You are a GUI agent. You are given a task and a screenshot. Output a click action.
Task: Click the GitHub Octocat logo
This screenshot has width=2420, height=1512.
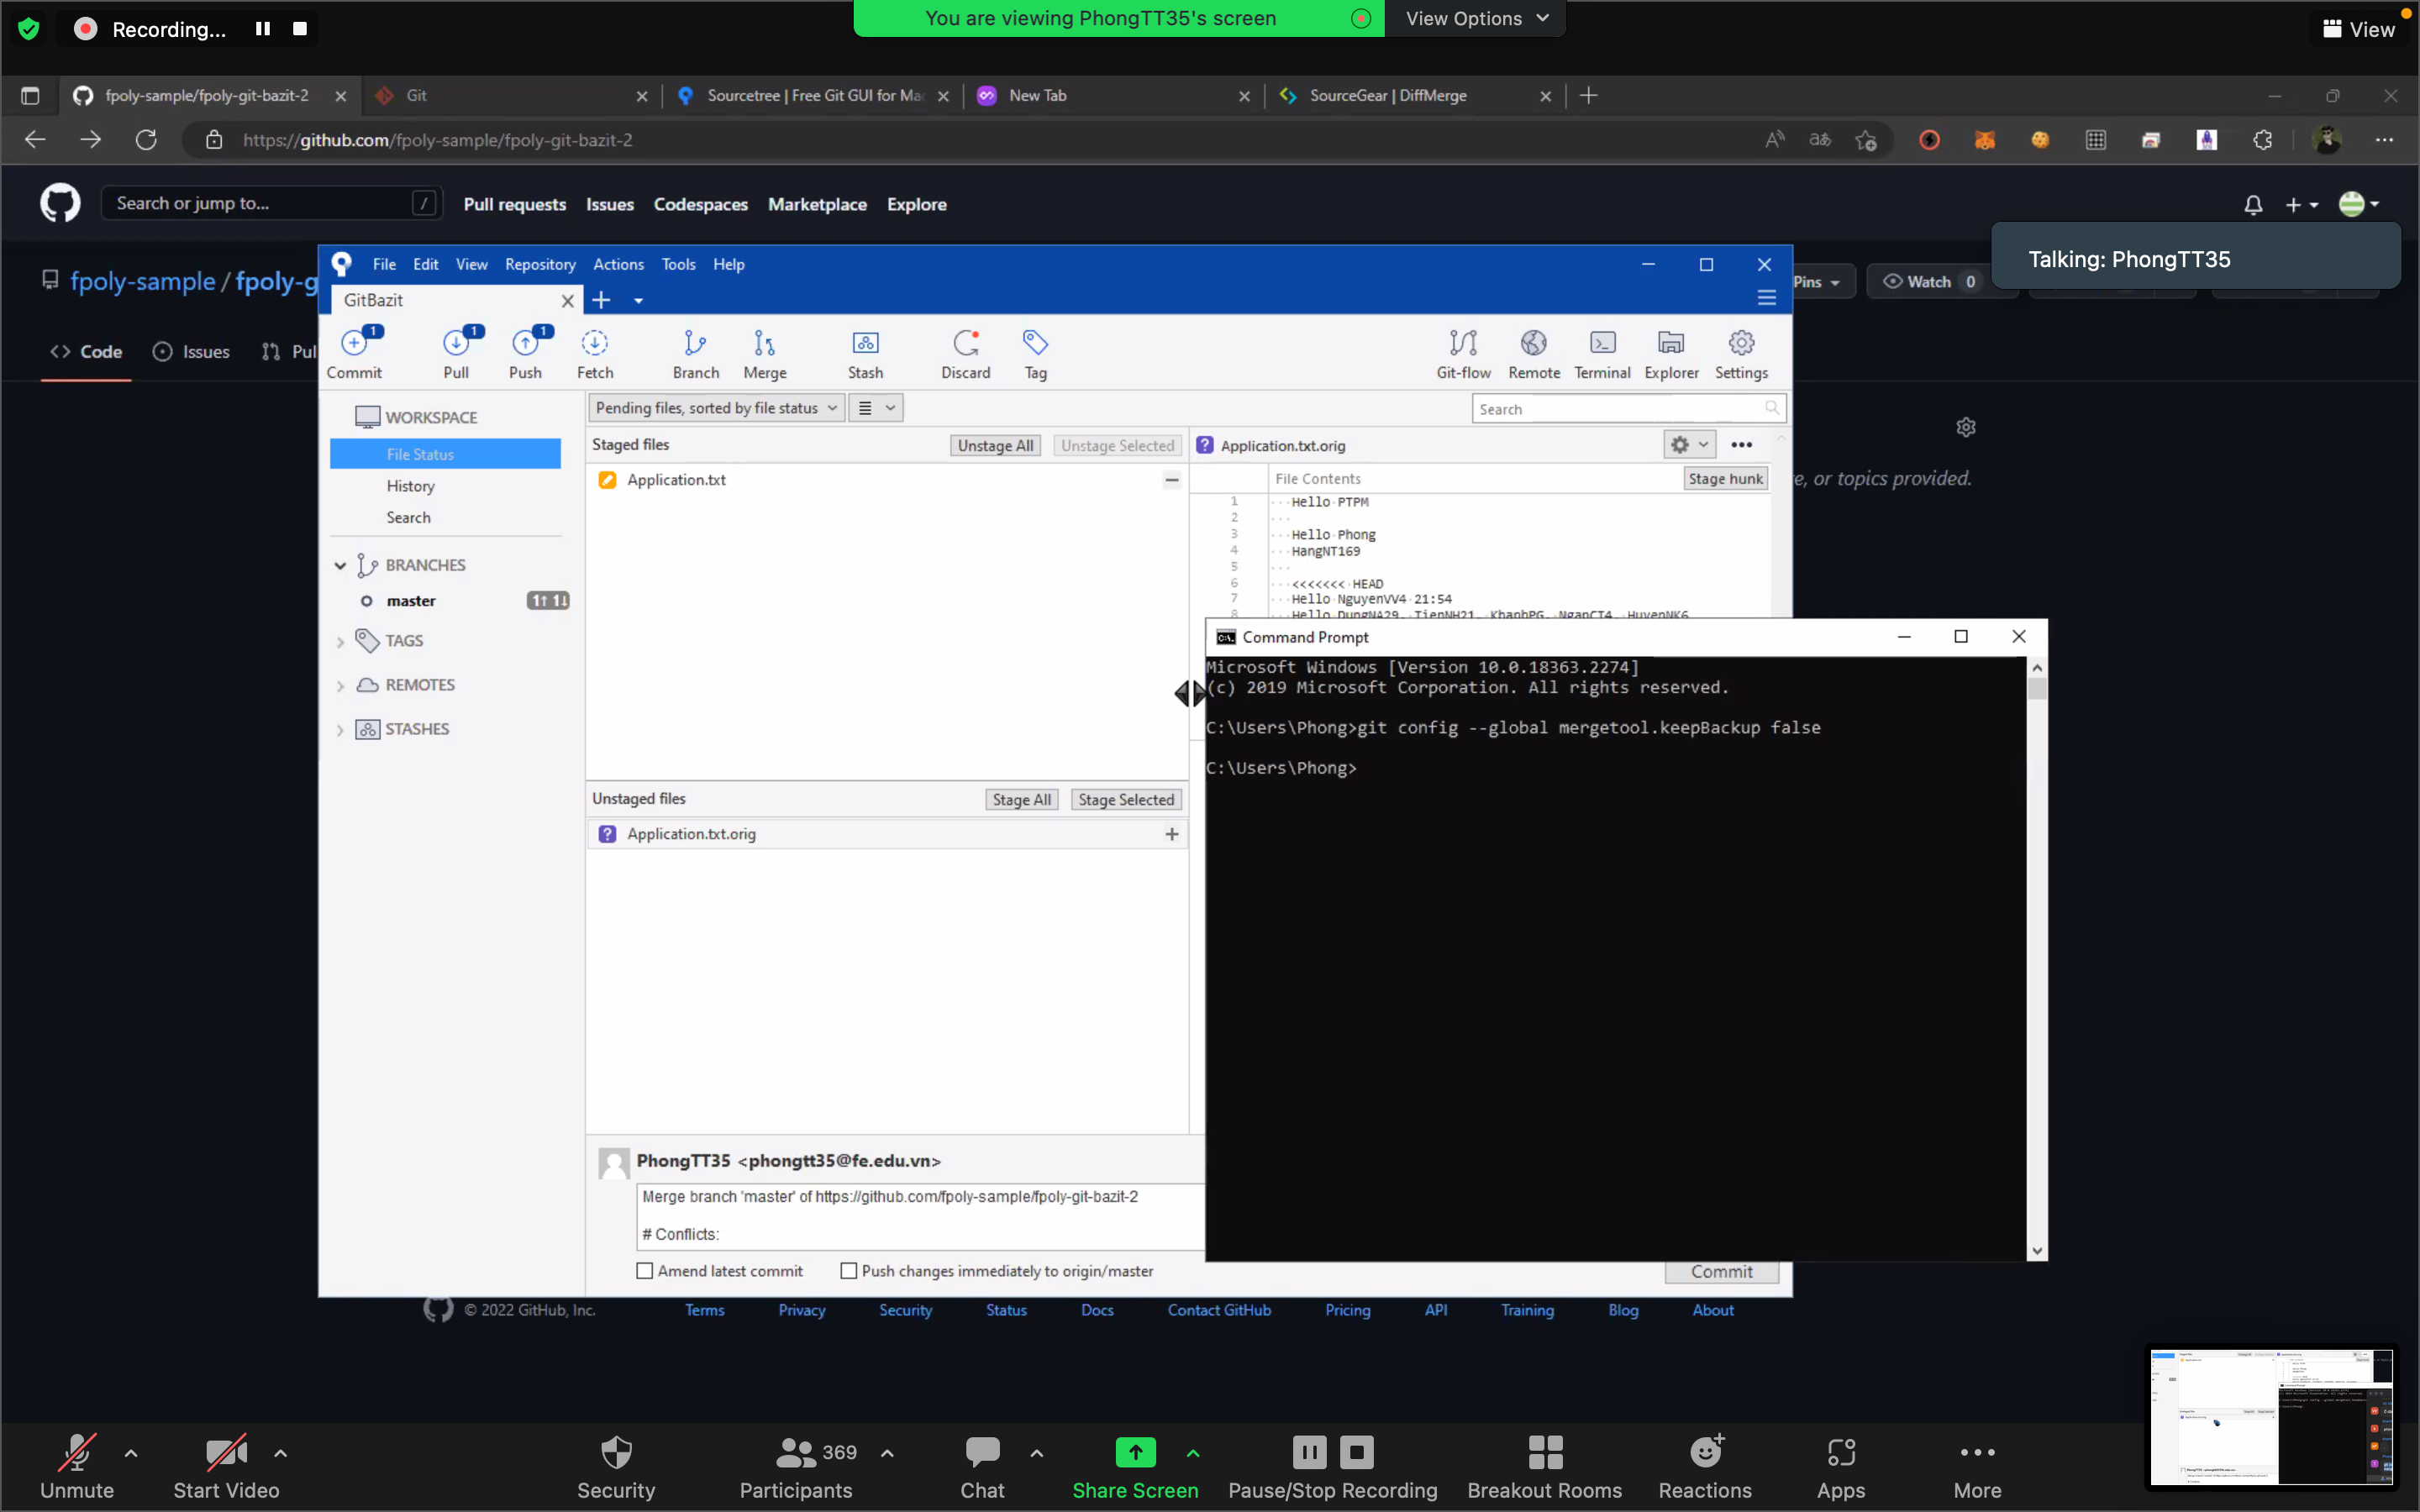tap(60, 203)
